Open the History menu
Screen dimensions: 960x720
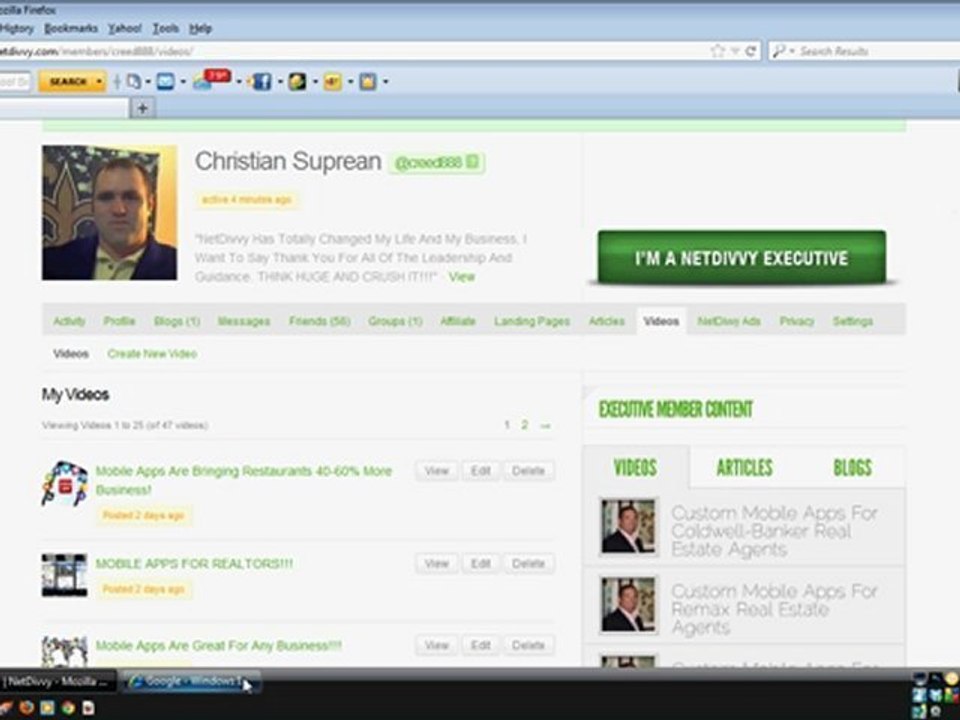17,28
